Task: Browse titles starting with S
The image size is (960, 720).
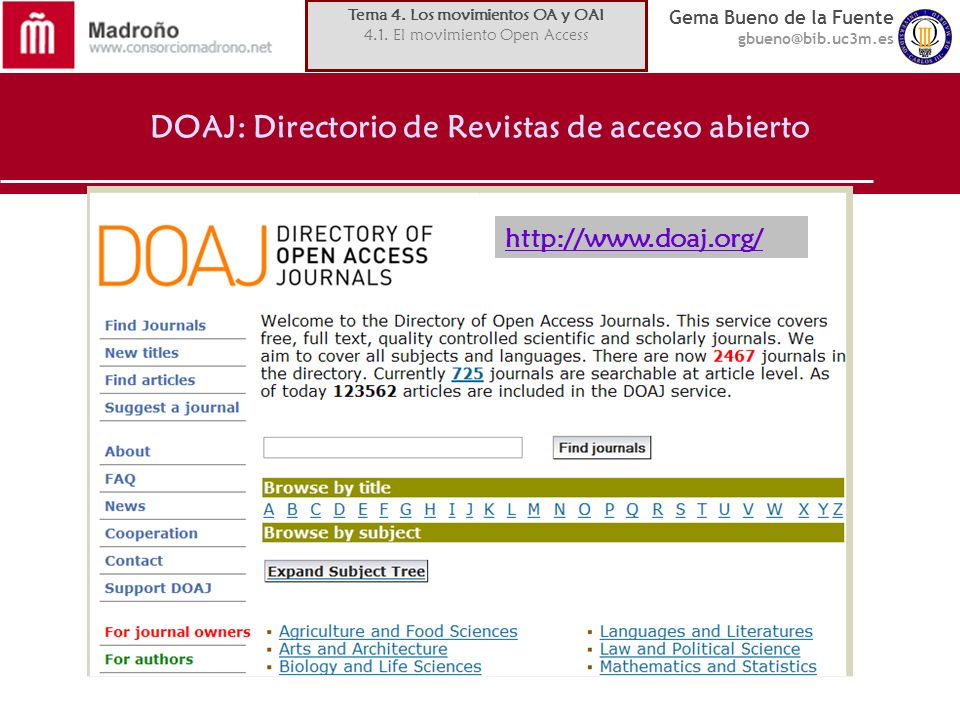Action: pyautogui.click(x=680, y=510)
